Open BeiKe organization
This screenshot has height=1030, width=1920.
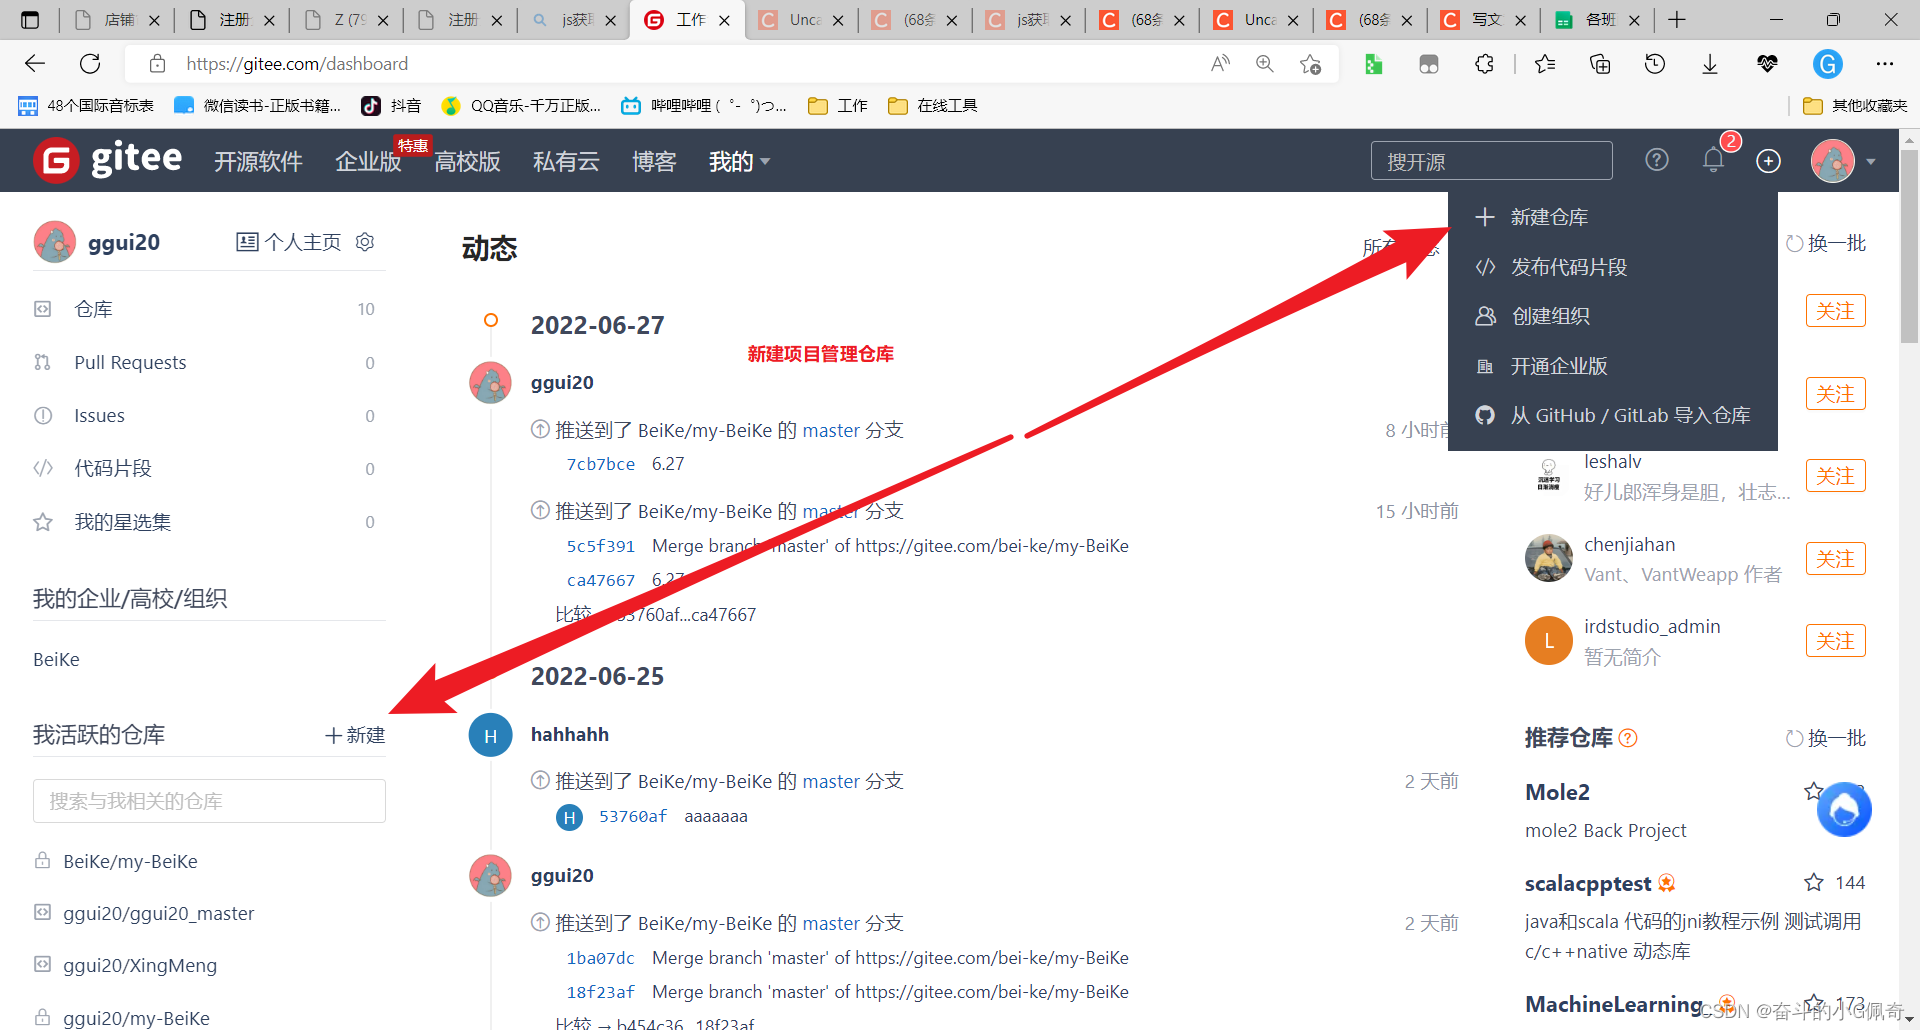pos(56,659)
